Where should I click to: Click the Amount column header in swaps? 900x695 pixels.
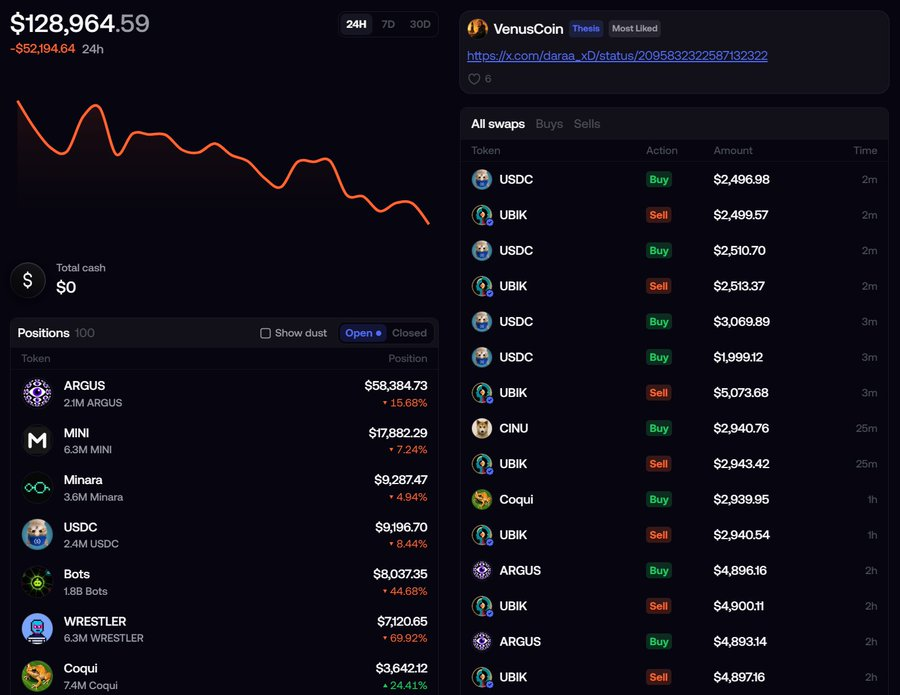732,151
